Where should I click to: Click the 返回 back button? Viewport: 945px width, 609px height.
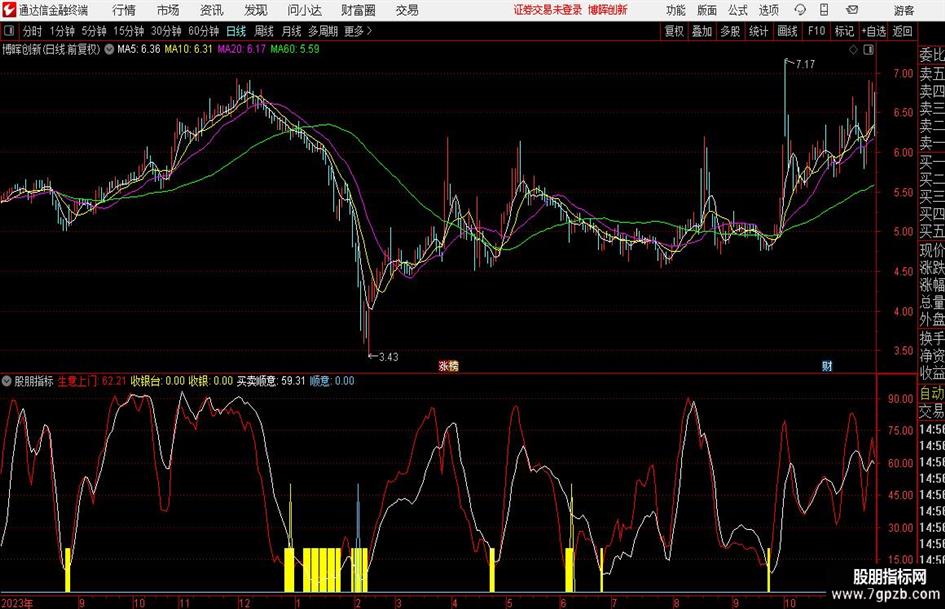902,31
